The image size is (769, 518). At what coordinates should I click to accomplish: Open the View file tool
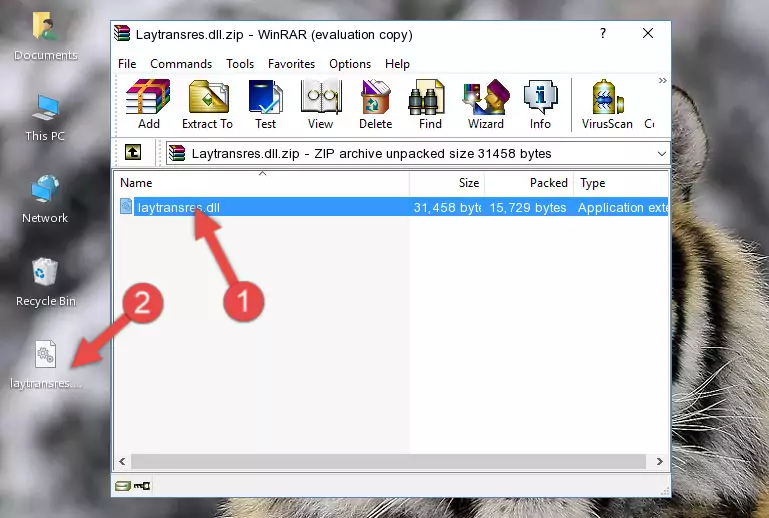click(x=321, y=104)
